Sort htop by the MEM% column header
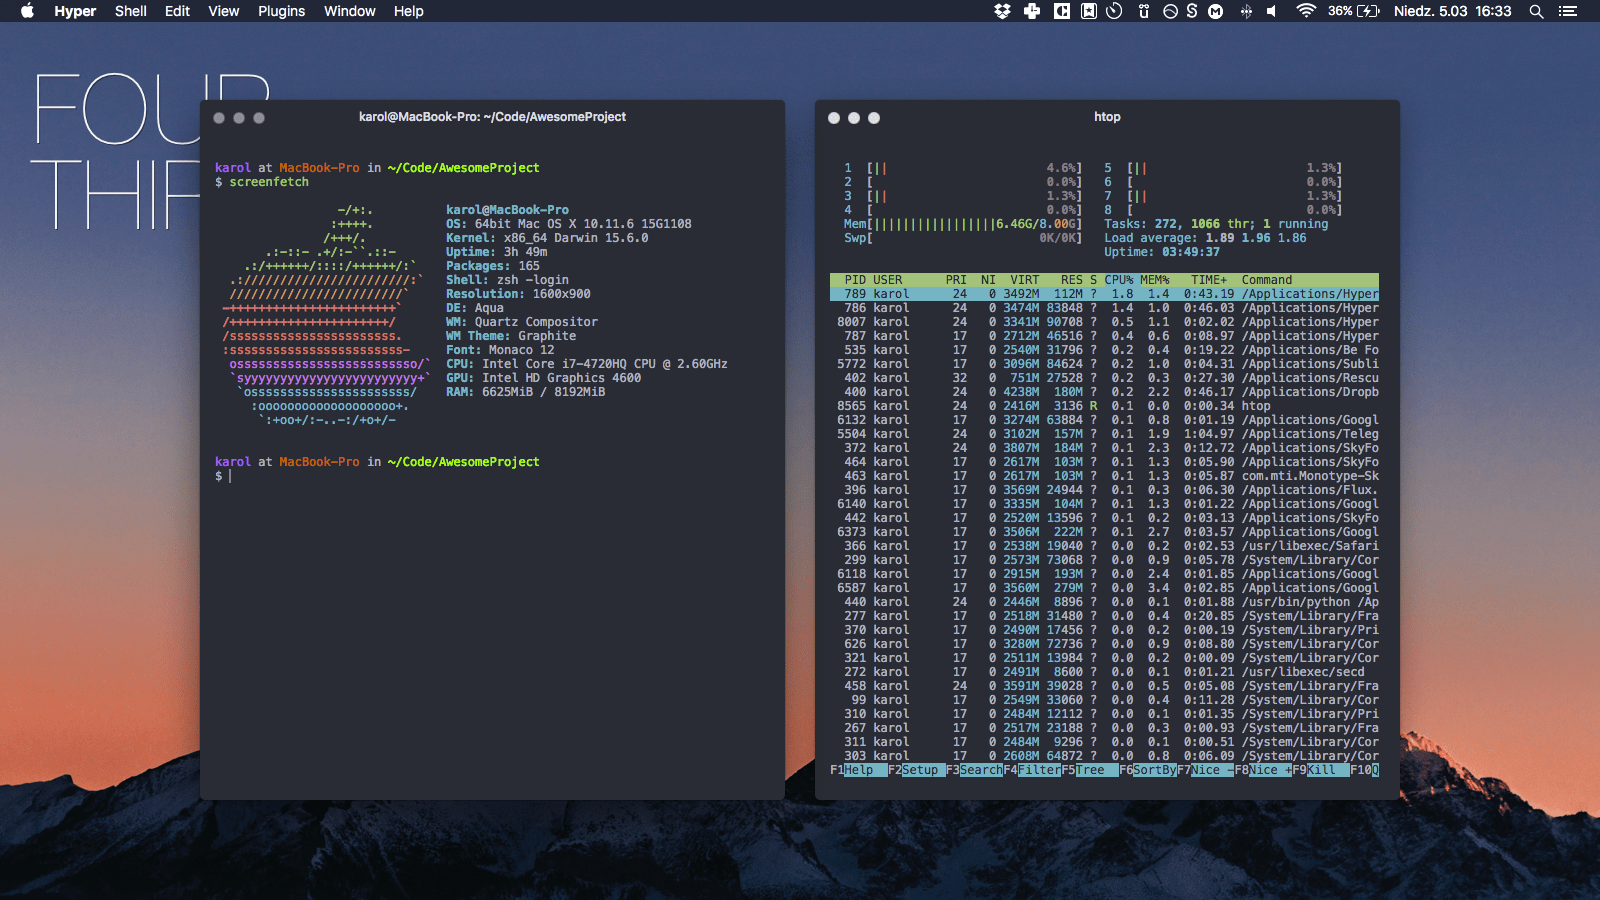Image resolution: width=1600 pixels, height=900 pixels. 1155,280
